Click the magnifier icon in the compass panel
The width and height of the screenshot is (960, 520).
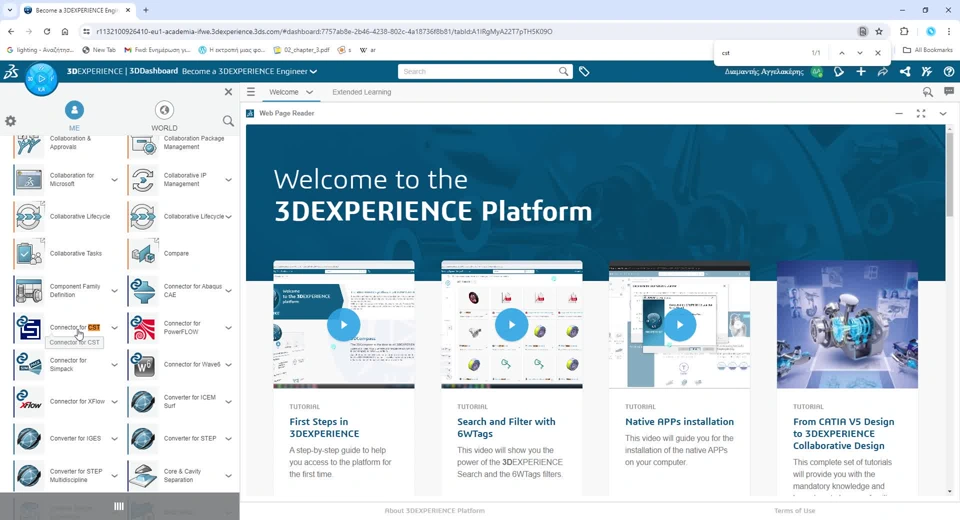pos(228,121)
